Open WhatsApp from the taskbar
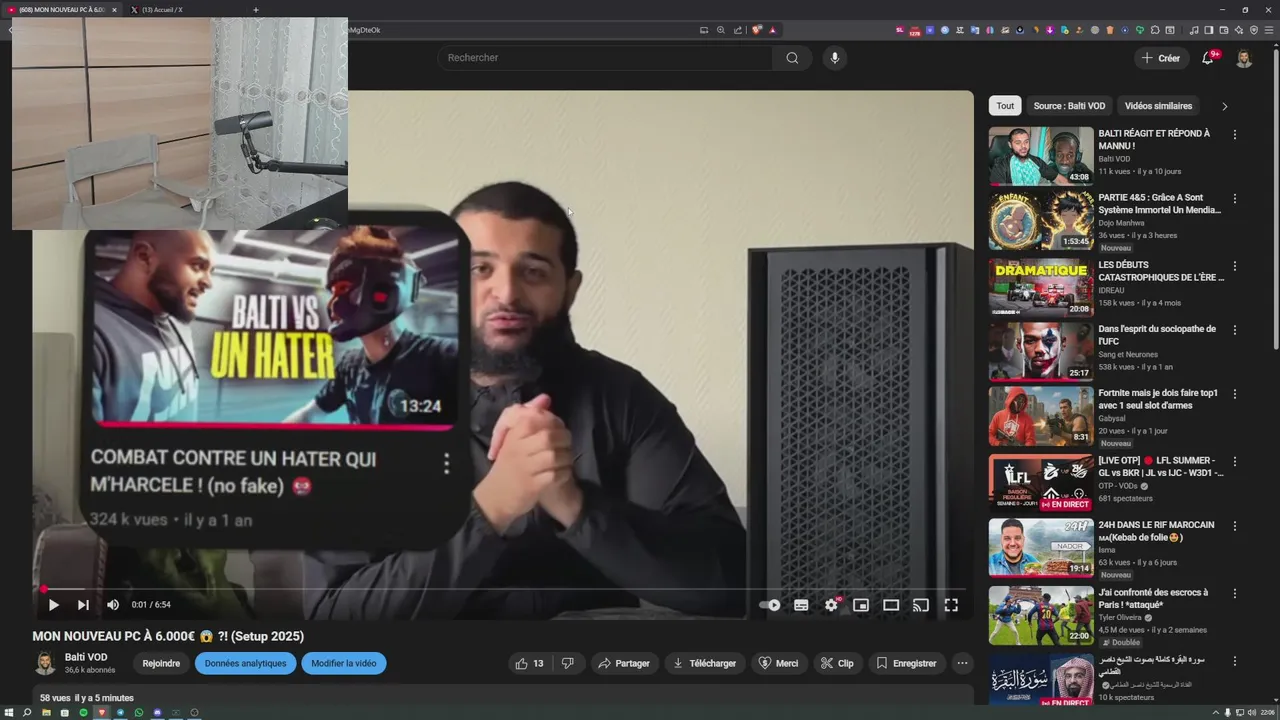This screenshot has height=720, width=1280. [x=139, y=713]
